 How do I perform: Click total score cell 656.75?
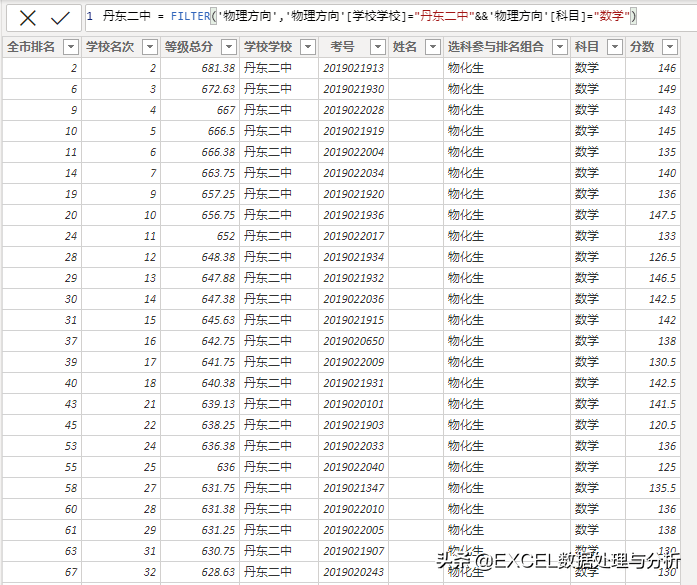(x=200, y=215)
